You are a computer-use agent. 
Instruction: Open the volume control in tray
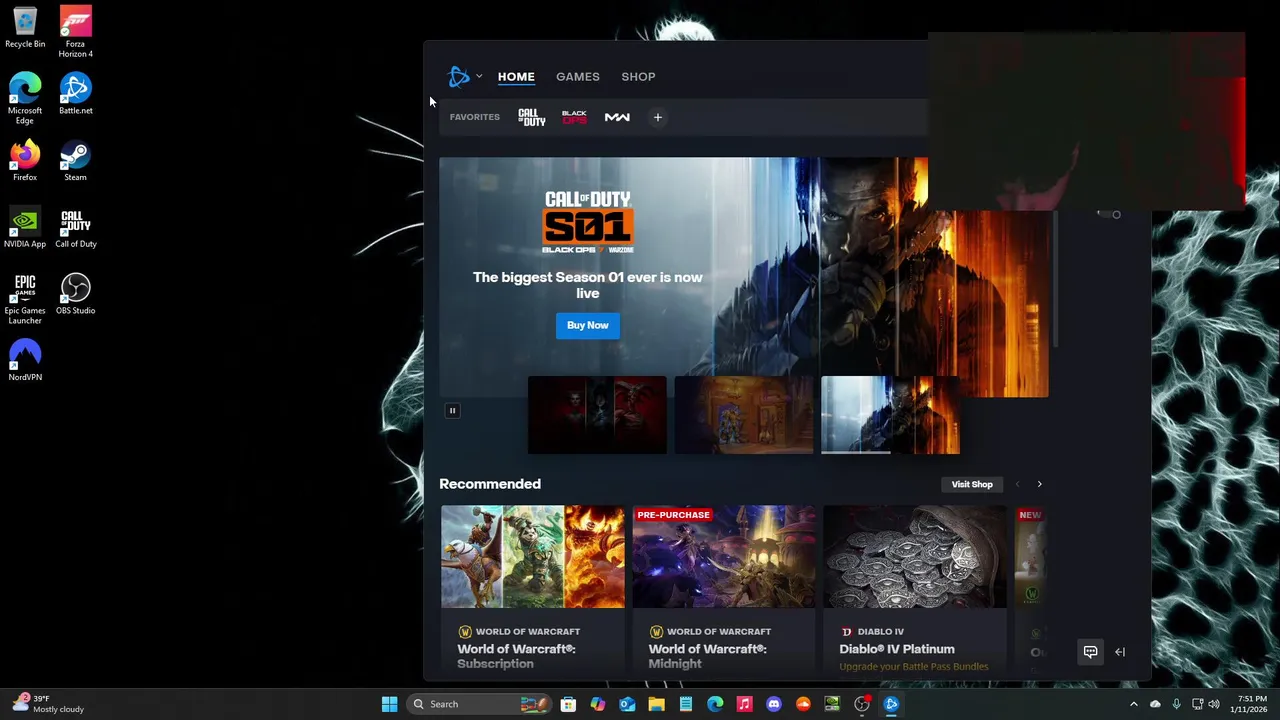(1214, 704)
